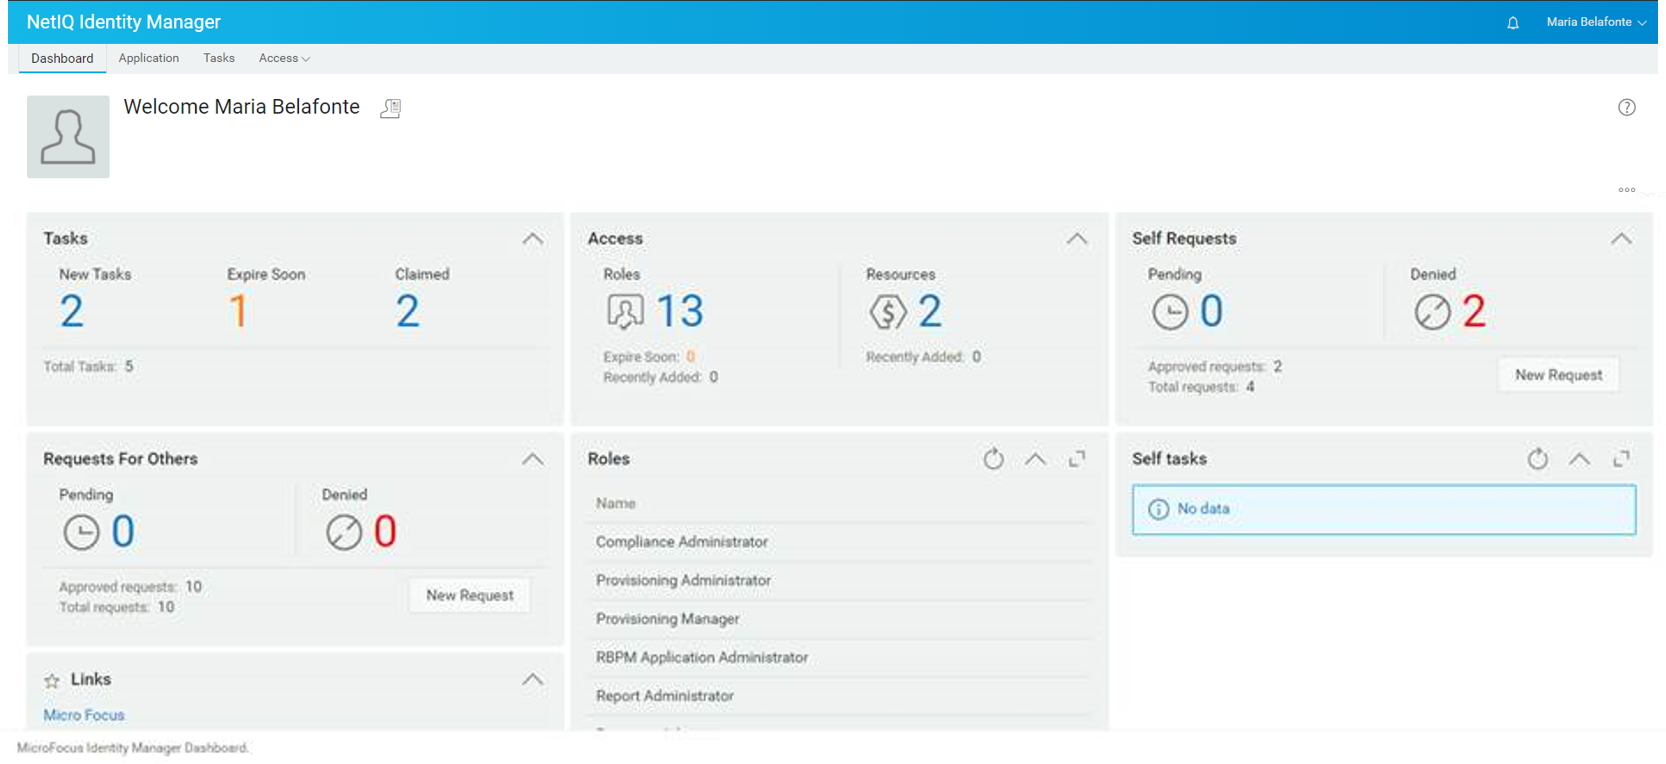Click the Links star icon
1666x764 pixels.
point(52,681)
